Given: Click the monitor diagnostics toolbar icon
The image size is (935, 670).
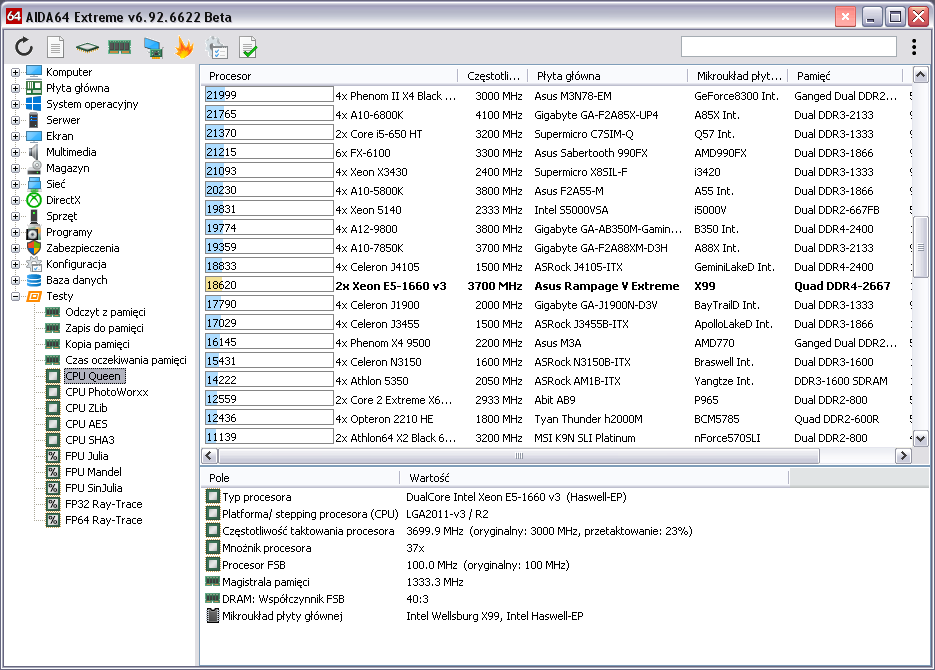Looking at the screenshot, I should 153,47.
